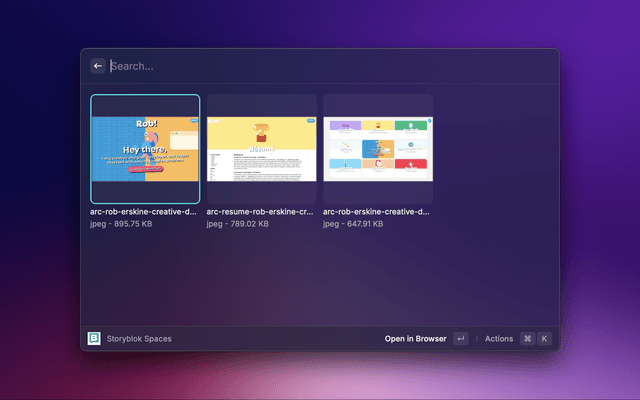Click filename under the third thumbnail
Viewport: 640px width, 400px height.
click(x=377, y=212)
